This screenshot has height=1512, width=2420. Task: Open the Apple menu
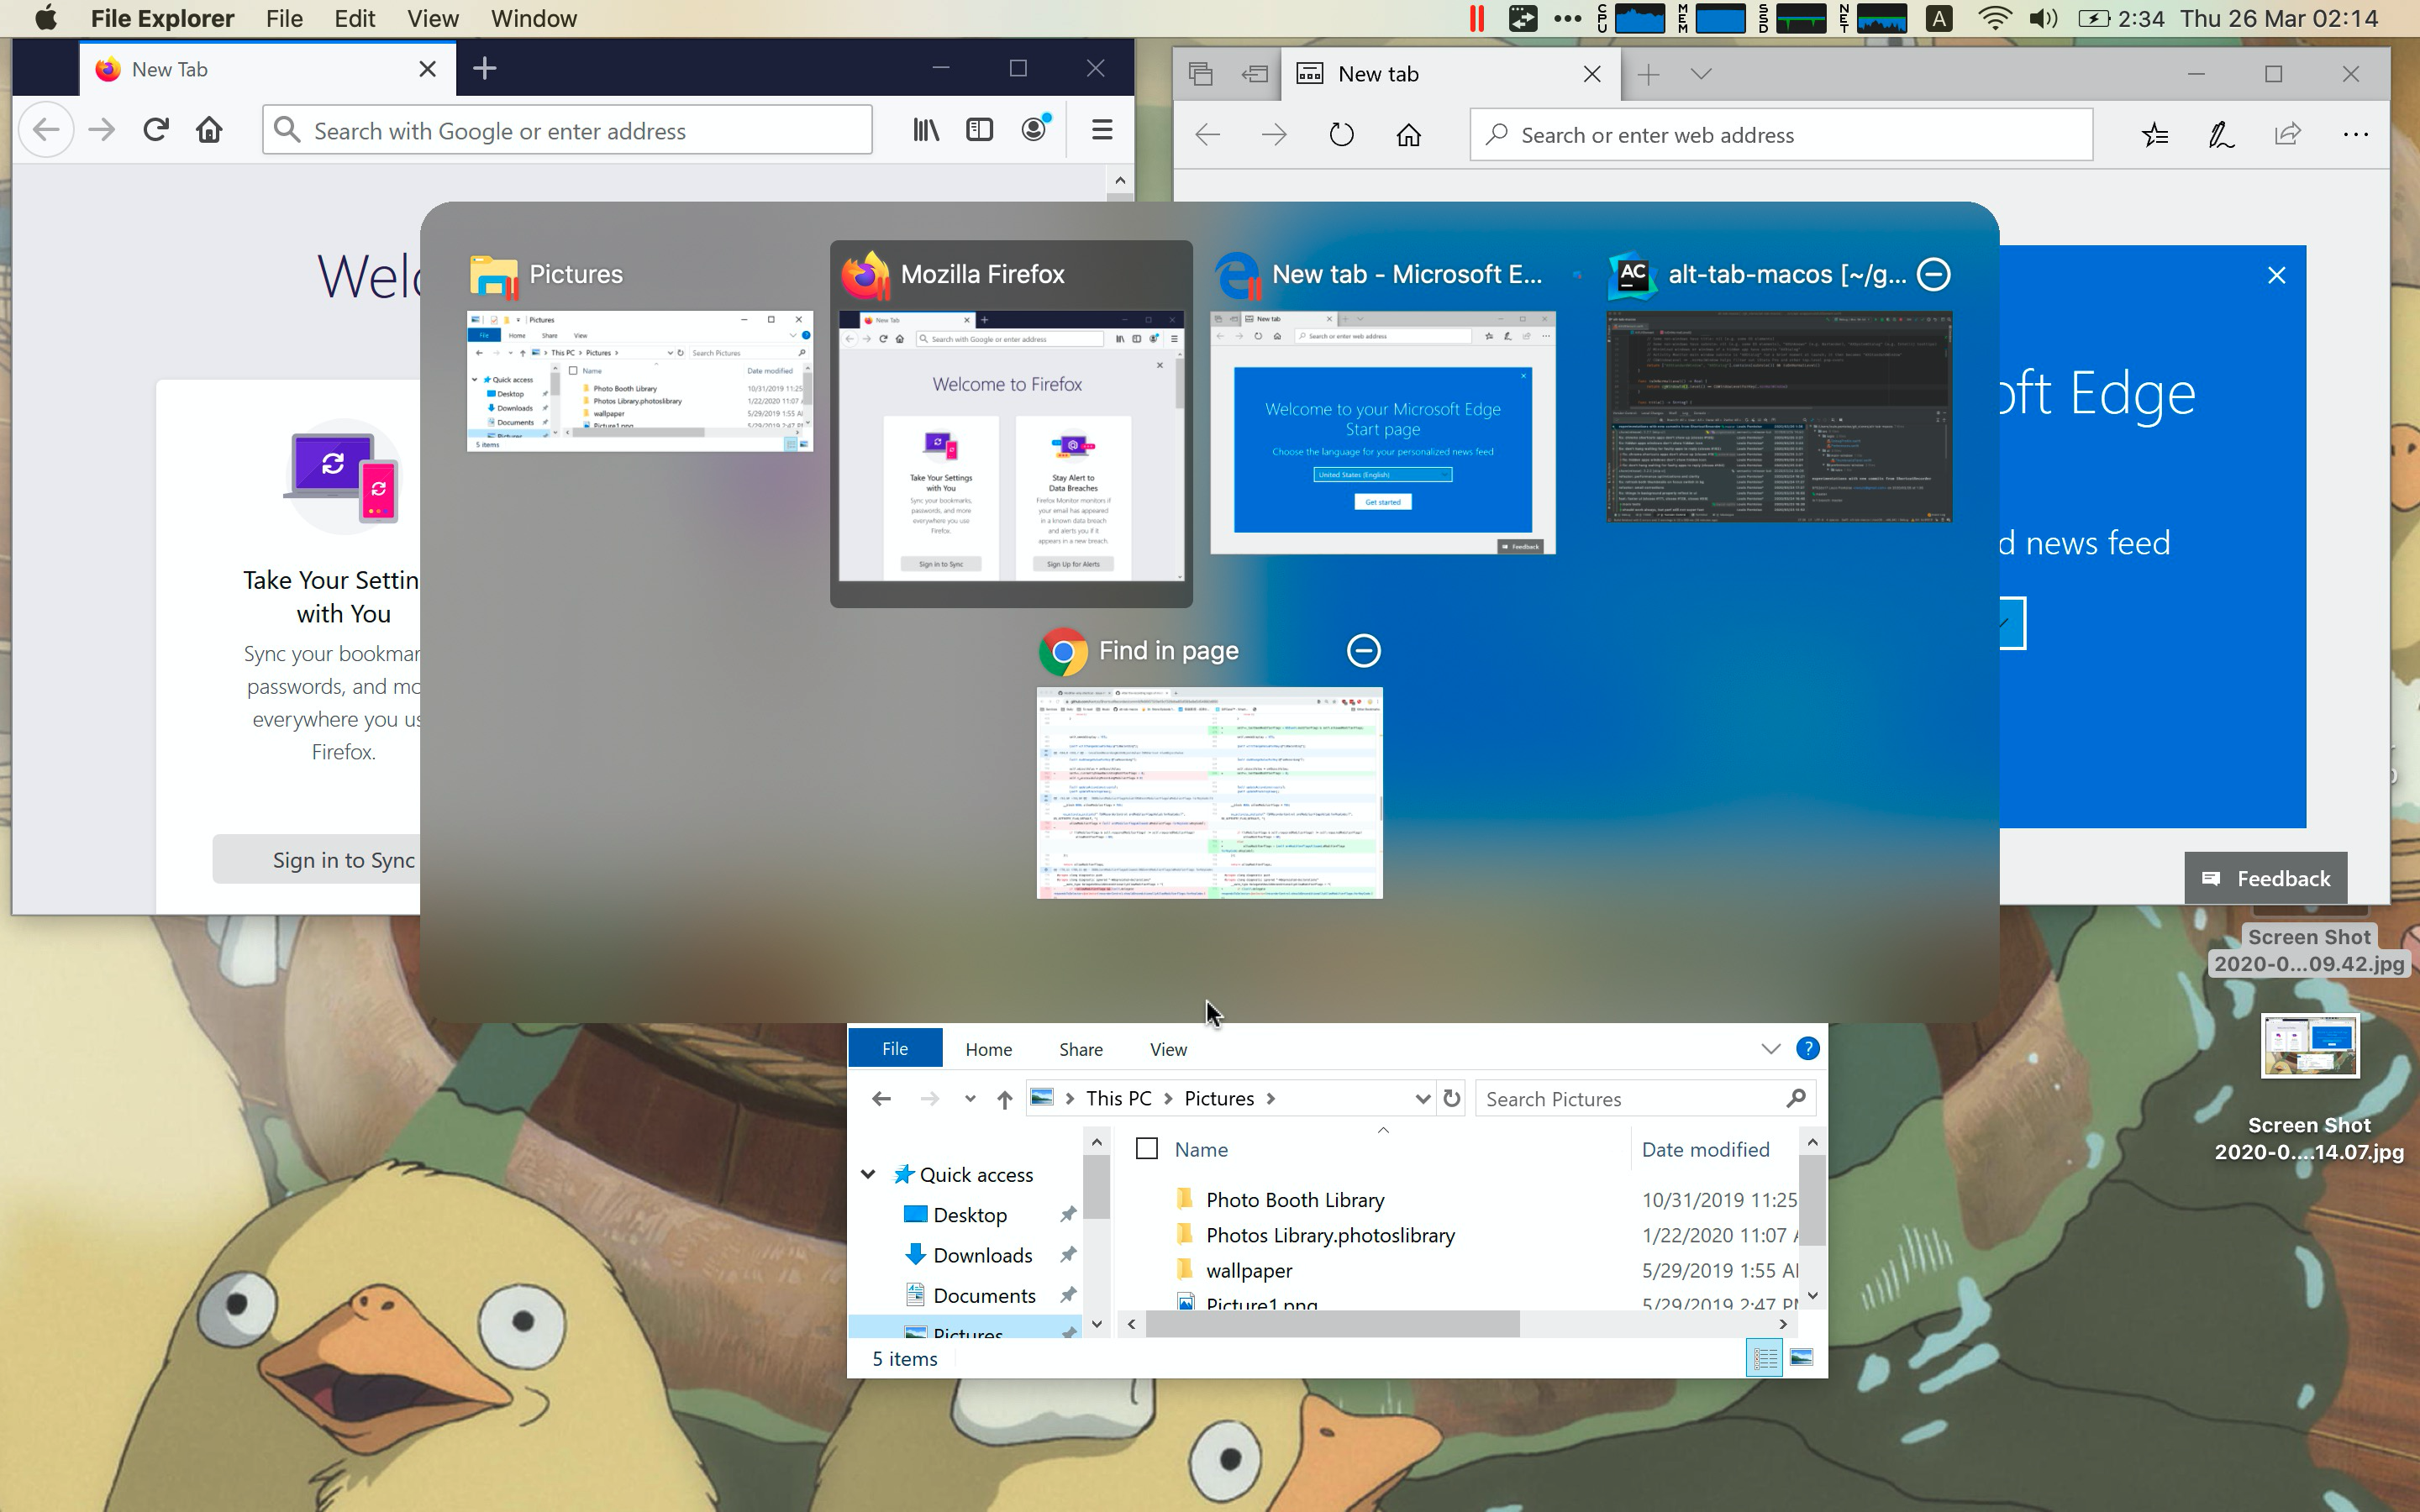pos(45,18)
